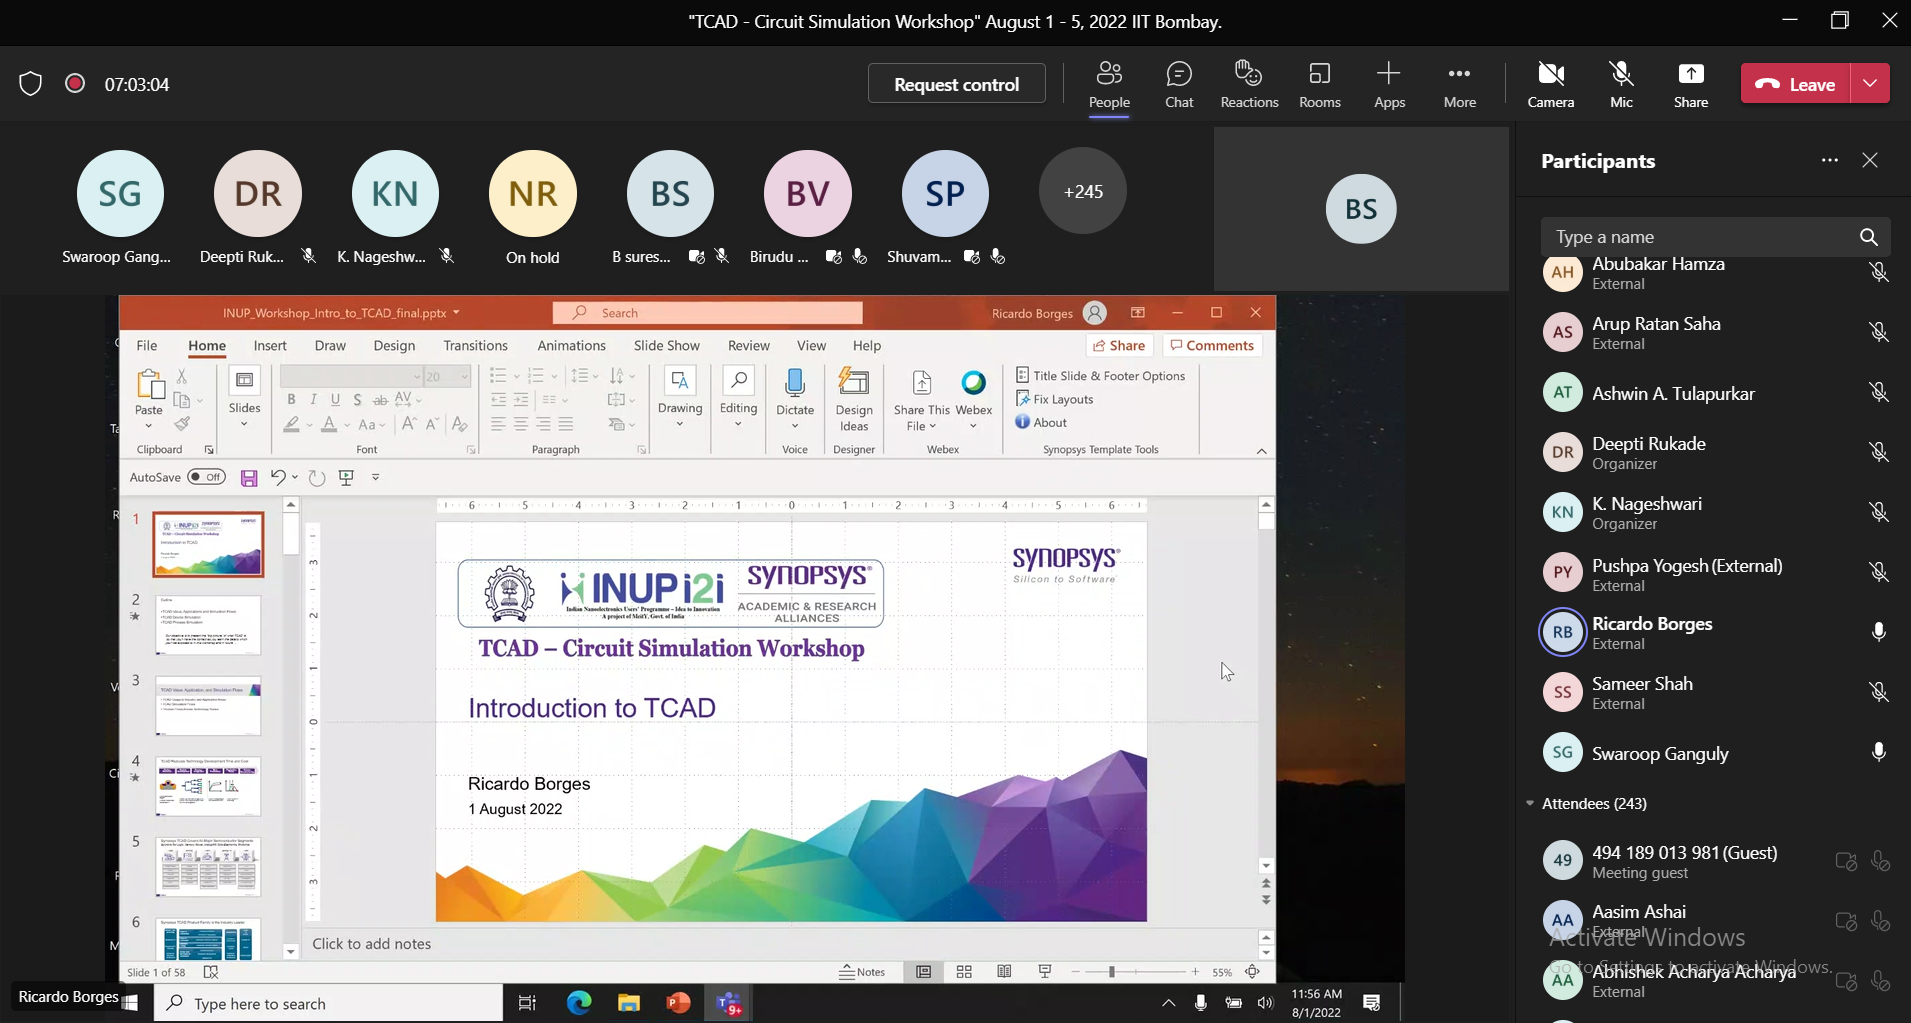Open the Reactions menu
The height and width of the screenshot is (1023, 1911).
coord(1249,85)
